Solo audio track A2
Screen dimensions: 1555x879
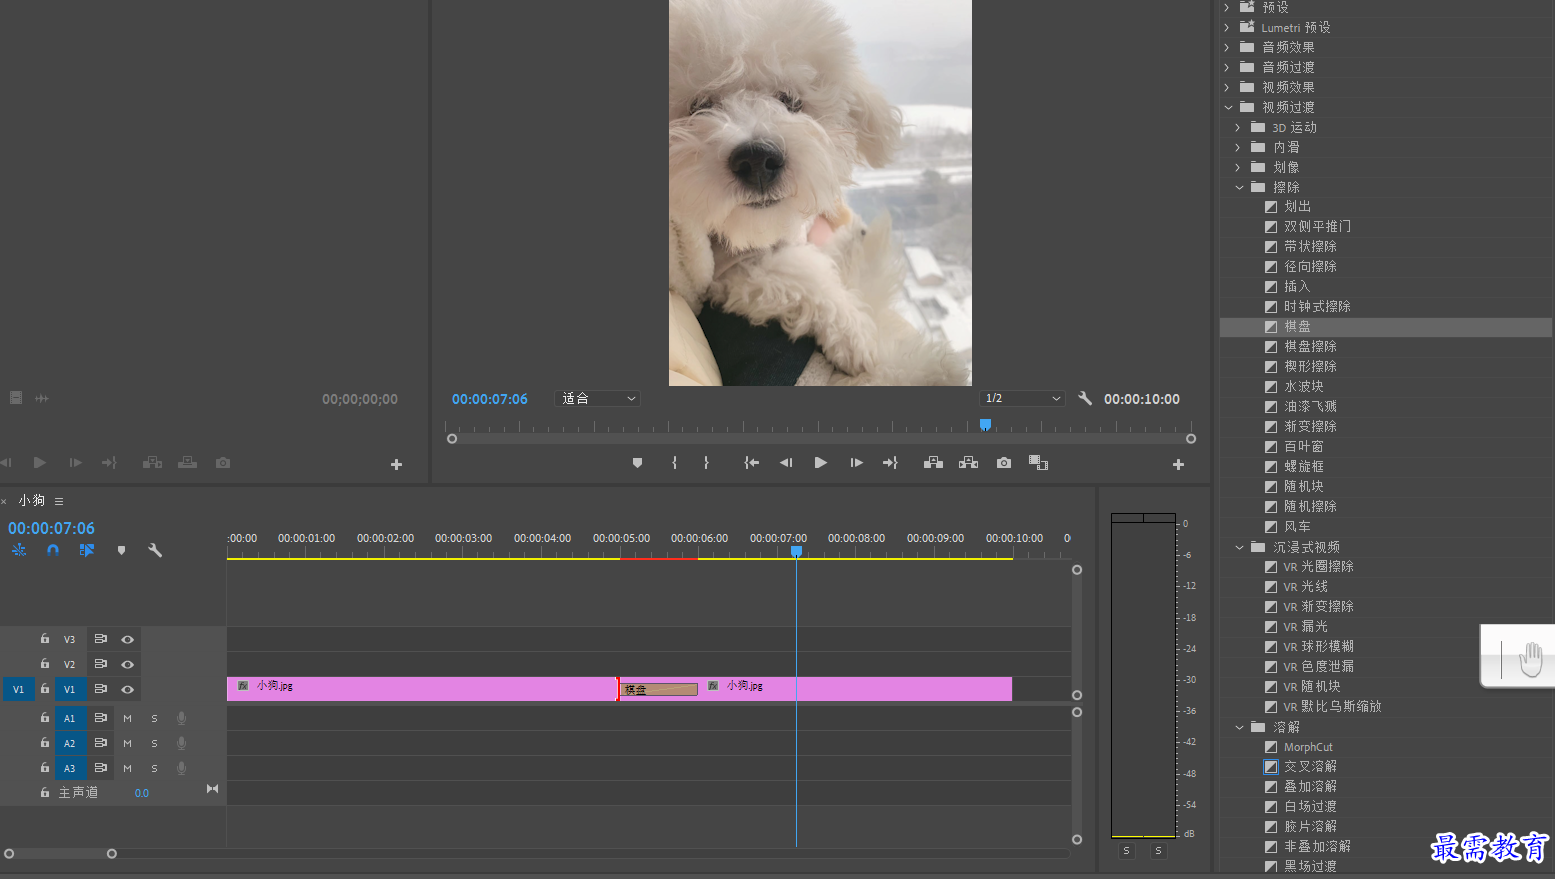pos(154,743)
